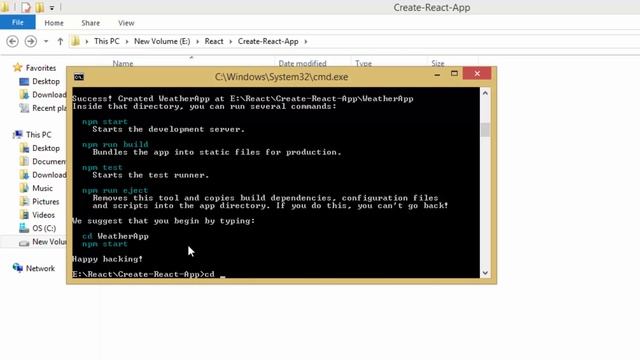Open recent locations dropdown arrow
640x360 pixels.
click(x=46, y=41)
